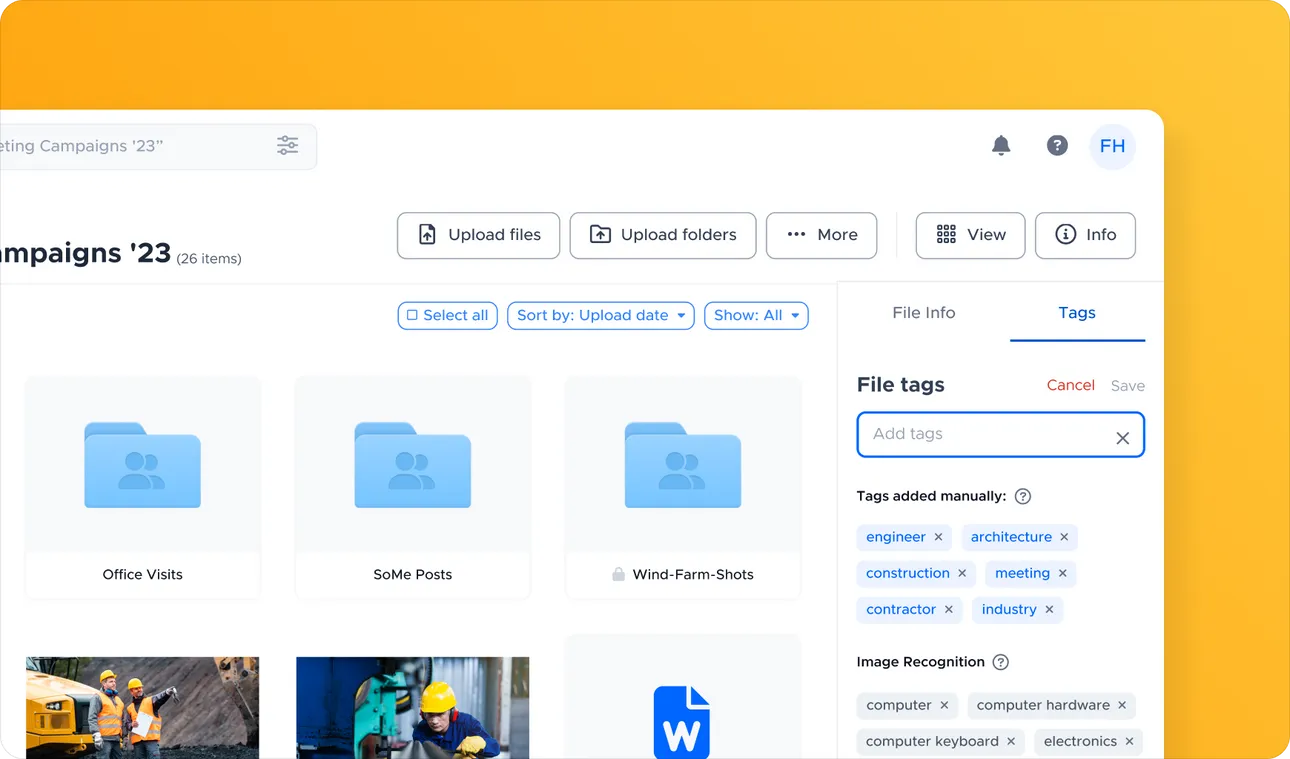
Task: Open search filter settings icon
Action: (x=288, y=146)
